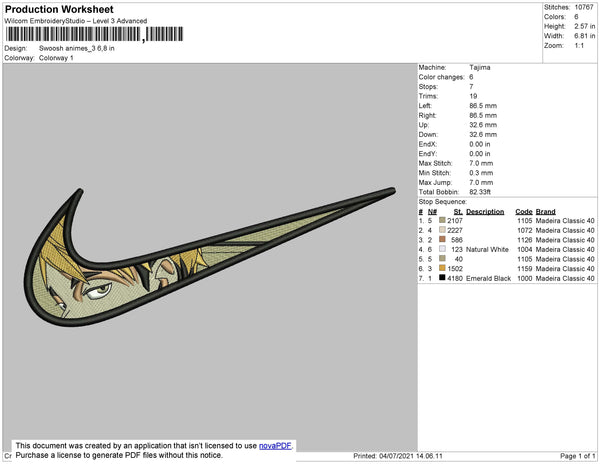
Task: Click the 'Max Jump:' label
Action: [435, 182]
